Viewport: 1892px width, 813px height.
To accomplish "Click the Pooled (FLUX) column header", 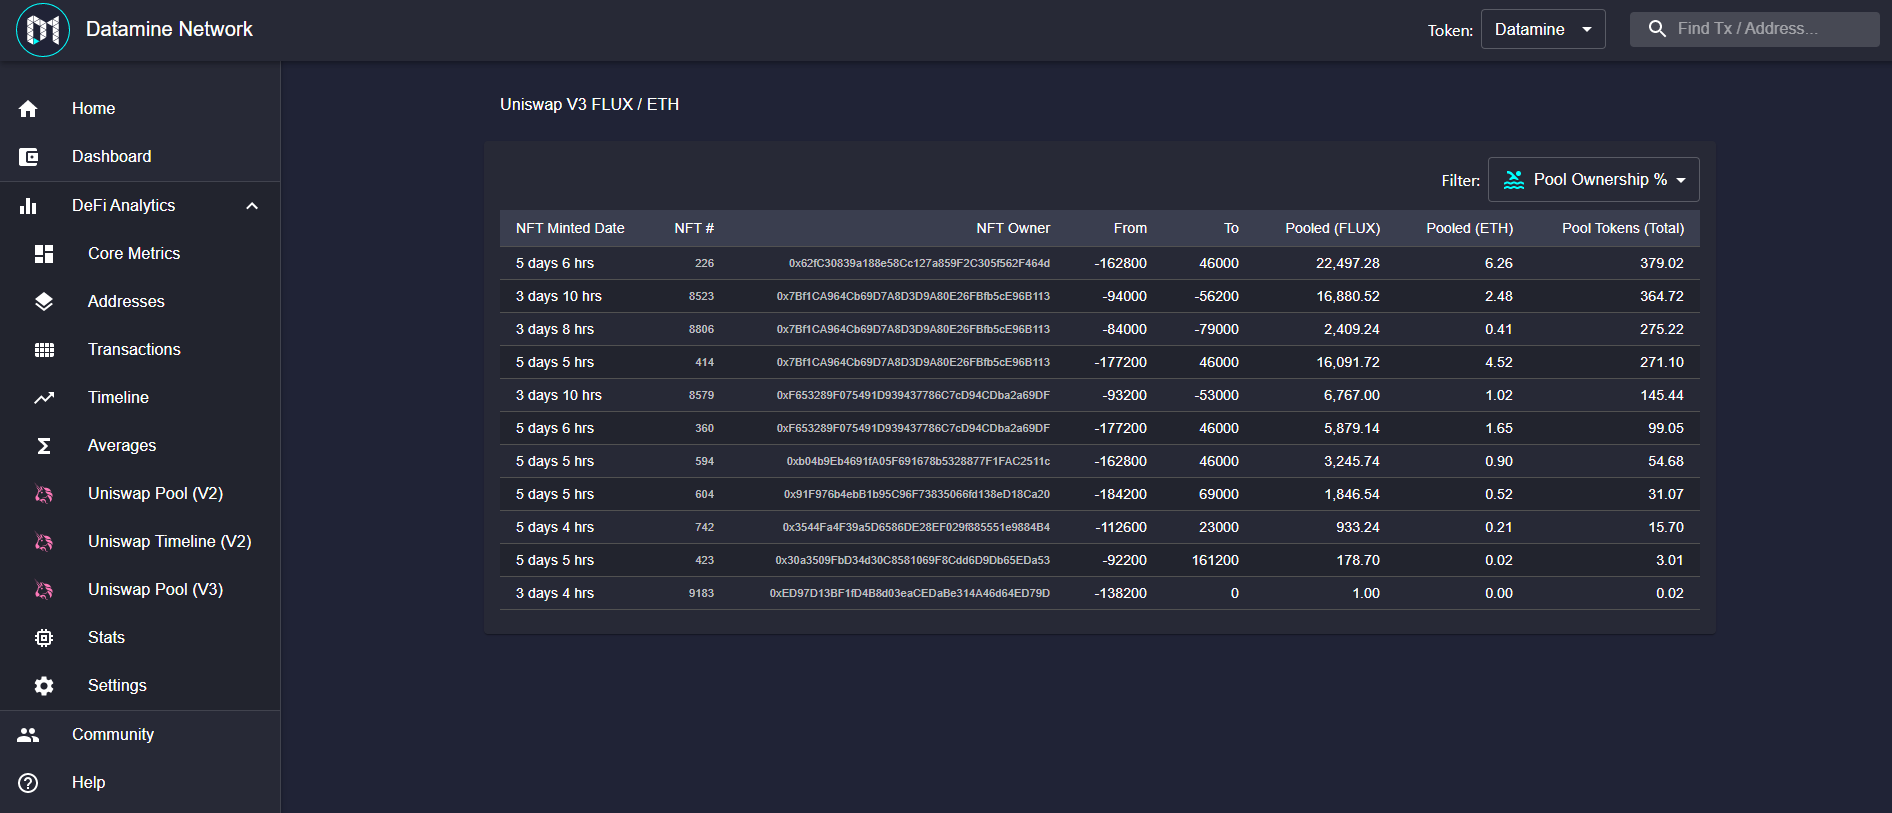I will (1332, 228).
